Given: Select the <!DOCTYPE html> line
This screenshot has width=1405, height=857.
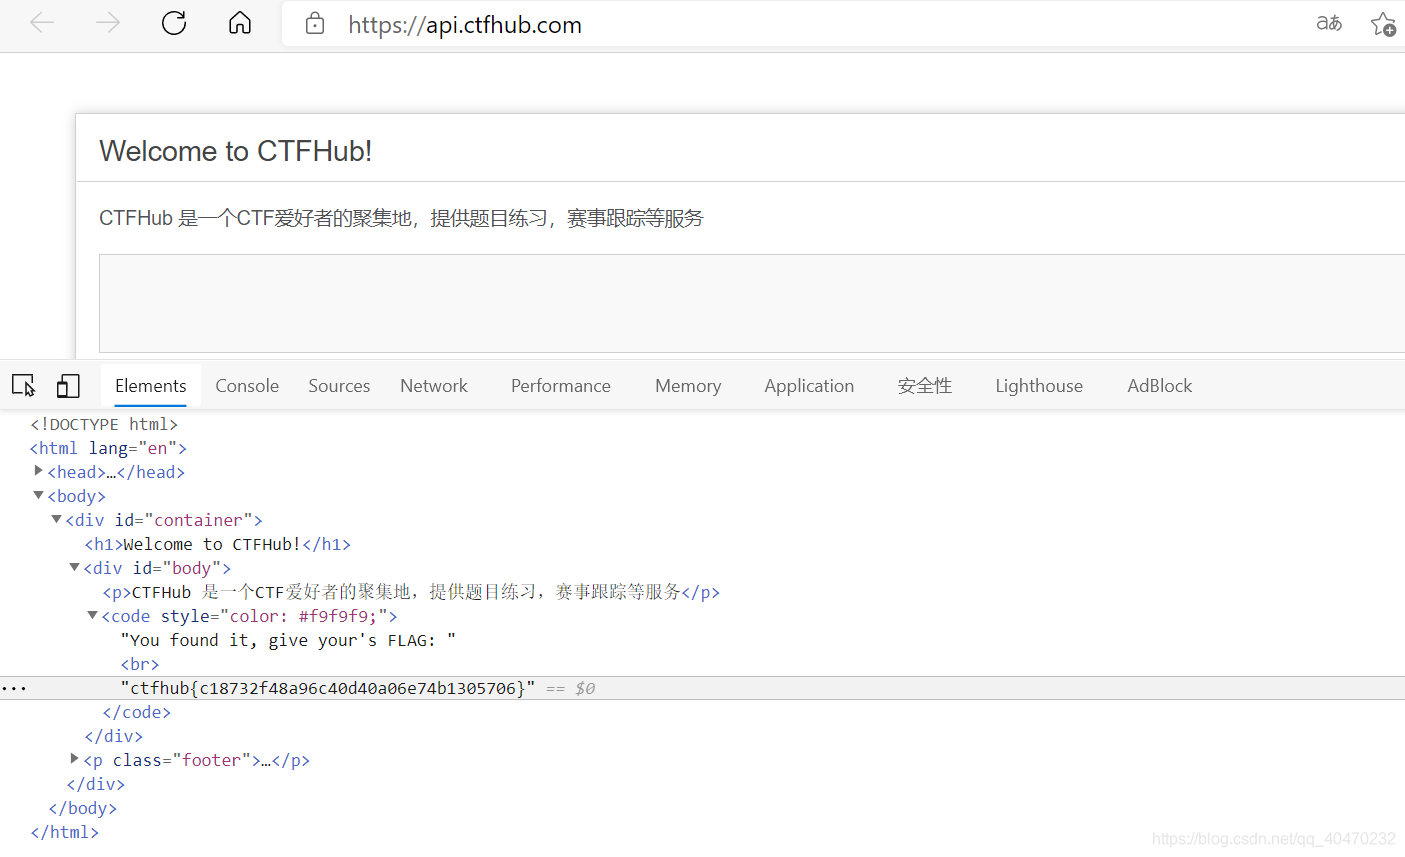Looking at the screenshot, I should tap(104, 424).
